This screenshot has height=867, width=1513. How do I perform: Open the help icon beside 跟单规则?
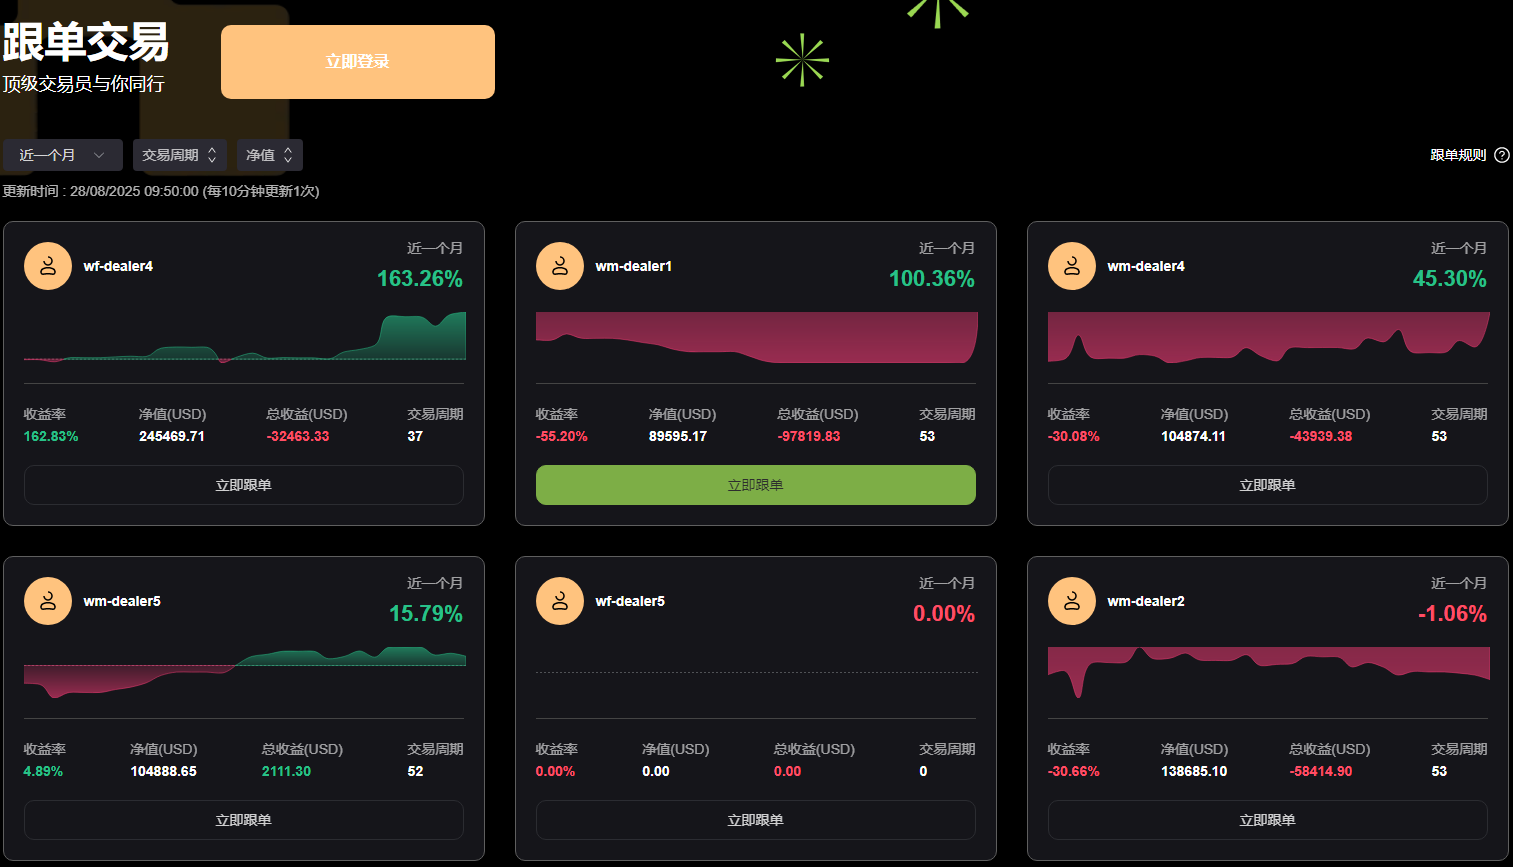(1502, 155)
